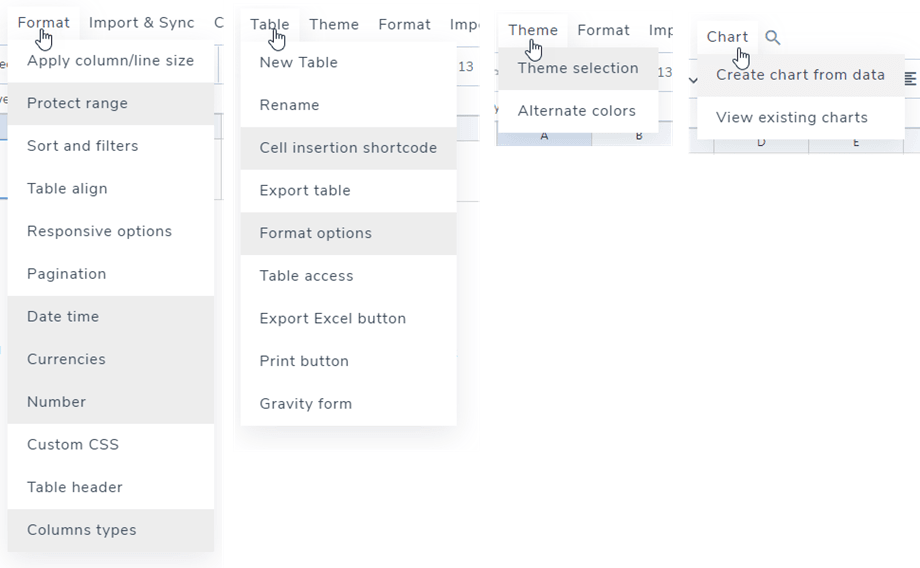Select Pagination from the Format menu
The height and width of the screenshot is (568, 920).
(66, 274)
